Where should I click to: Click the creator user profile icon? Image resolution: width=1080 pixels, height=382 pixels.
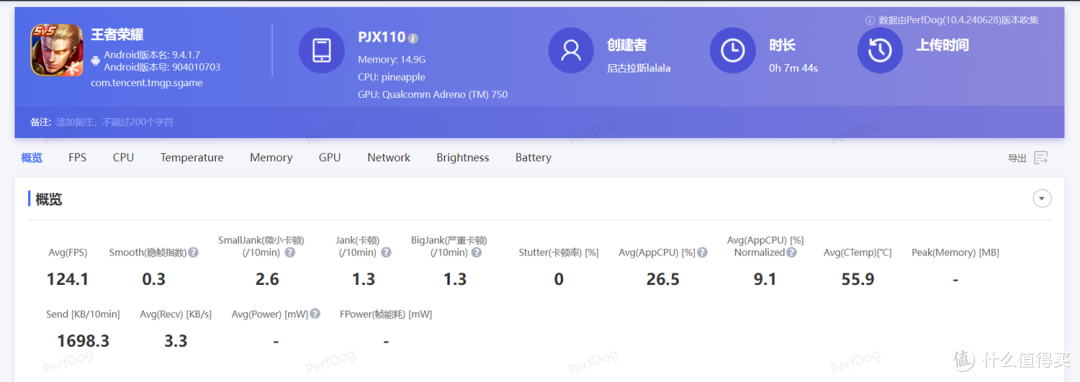click(572, 50)
